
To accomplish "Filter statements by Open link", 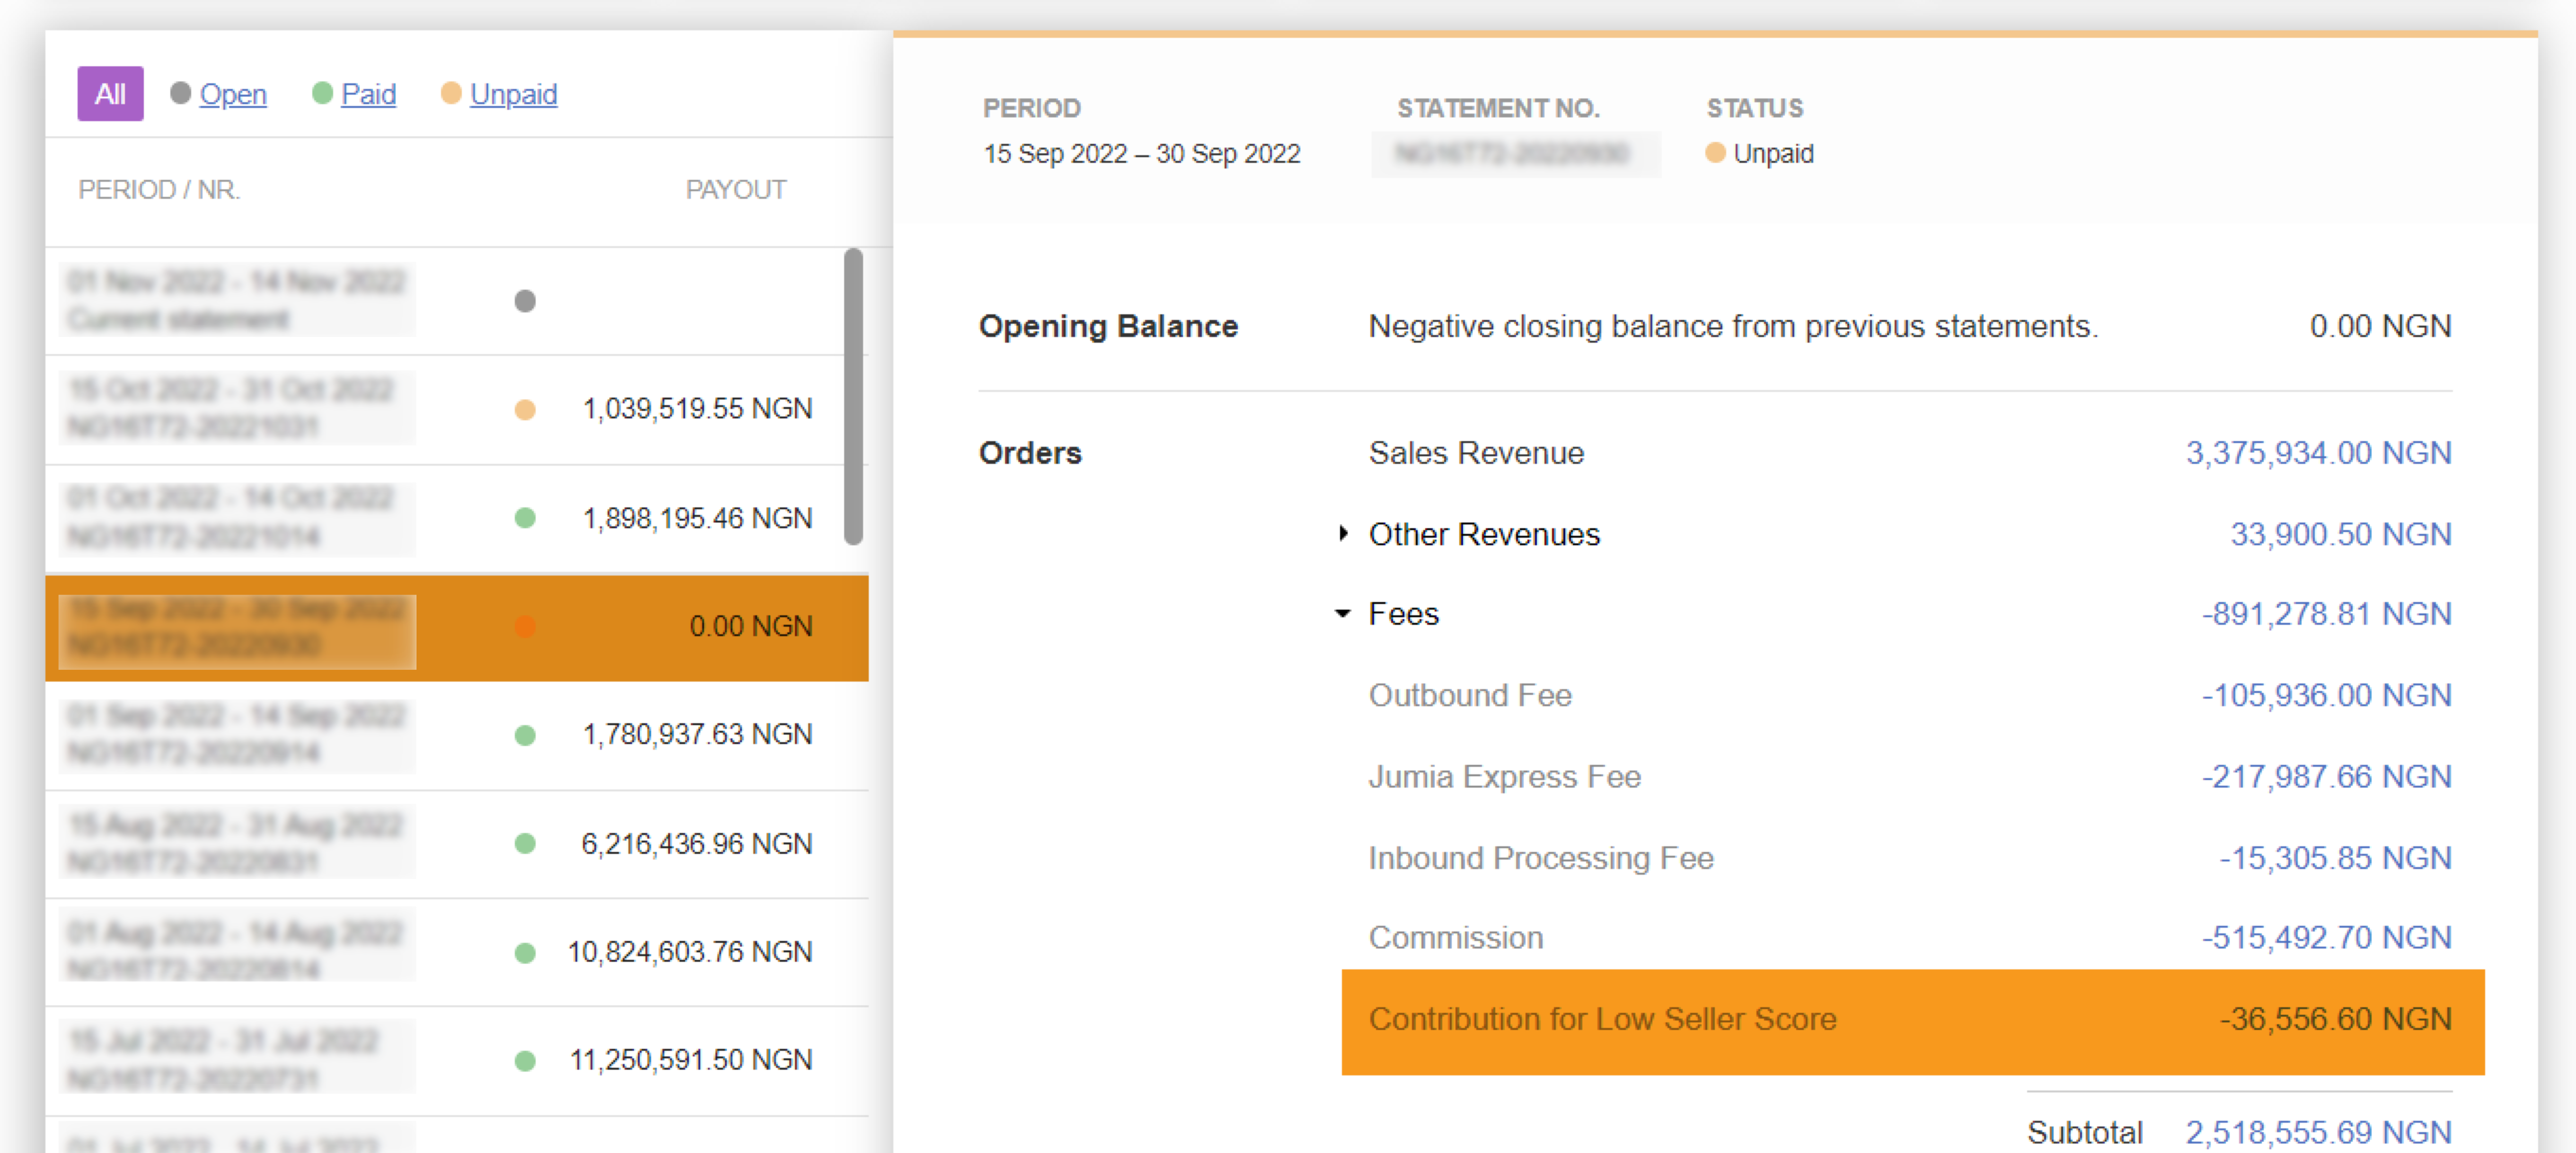I will pyautogui.click(x=232, y=94).
